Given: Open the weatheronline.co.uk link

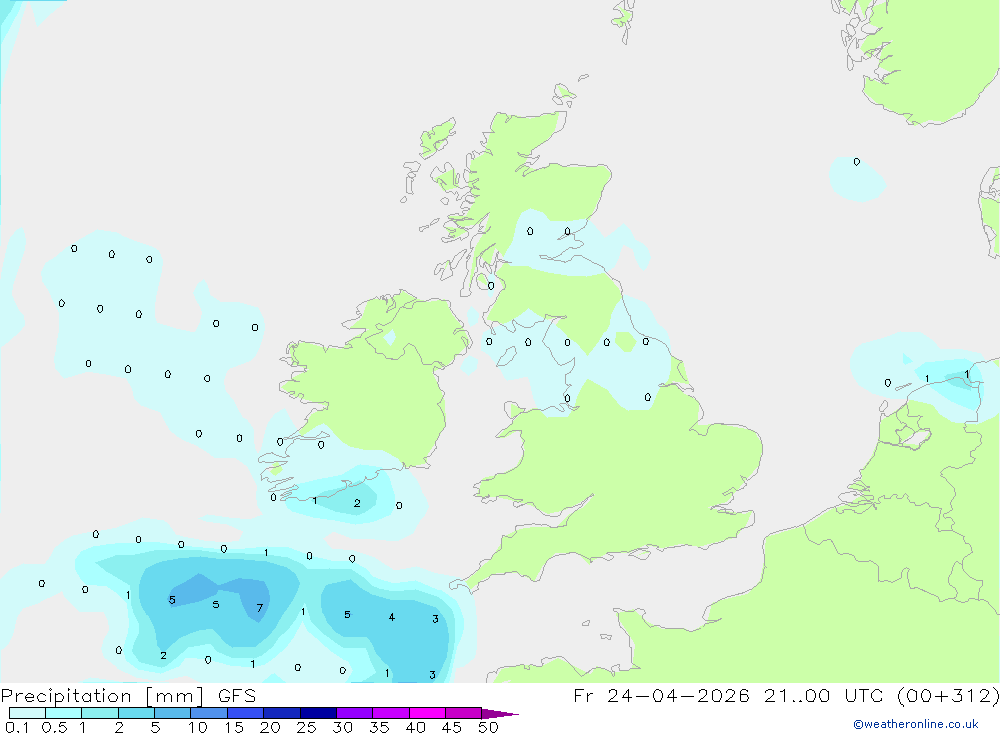Looking at the screenshot, I should point(915,724).
